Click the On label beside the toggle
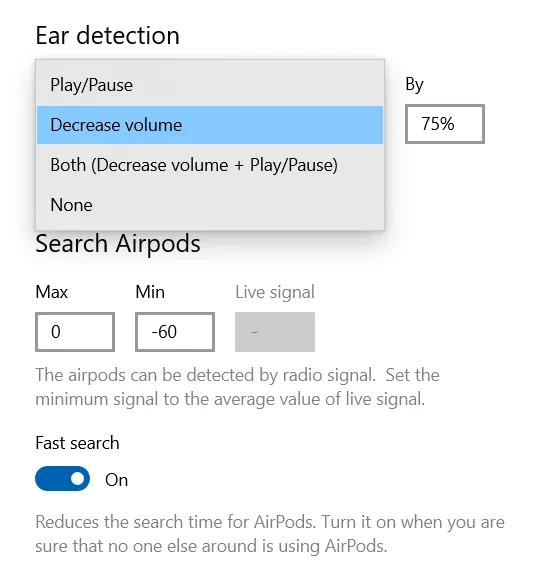Viewport: 536px width, 582px height. (x=117, y=480)
